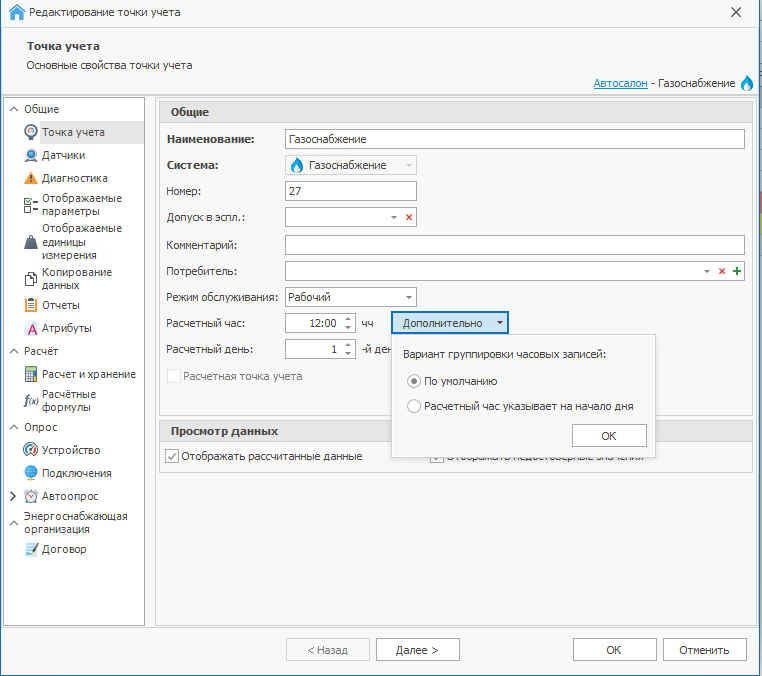This screenshot has height=676, width=762.
Task: Select Копирование данных in sidebar
Action: click(76, 278)
